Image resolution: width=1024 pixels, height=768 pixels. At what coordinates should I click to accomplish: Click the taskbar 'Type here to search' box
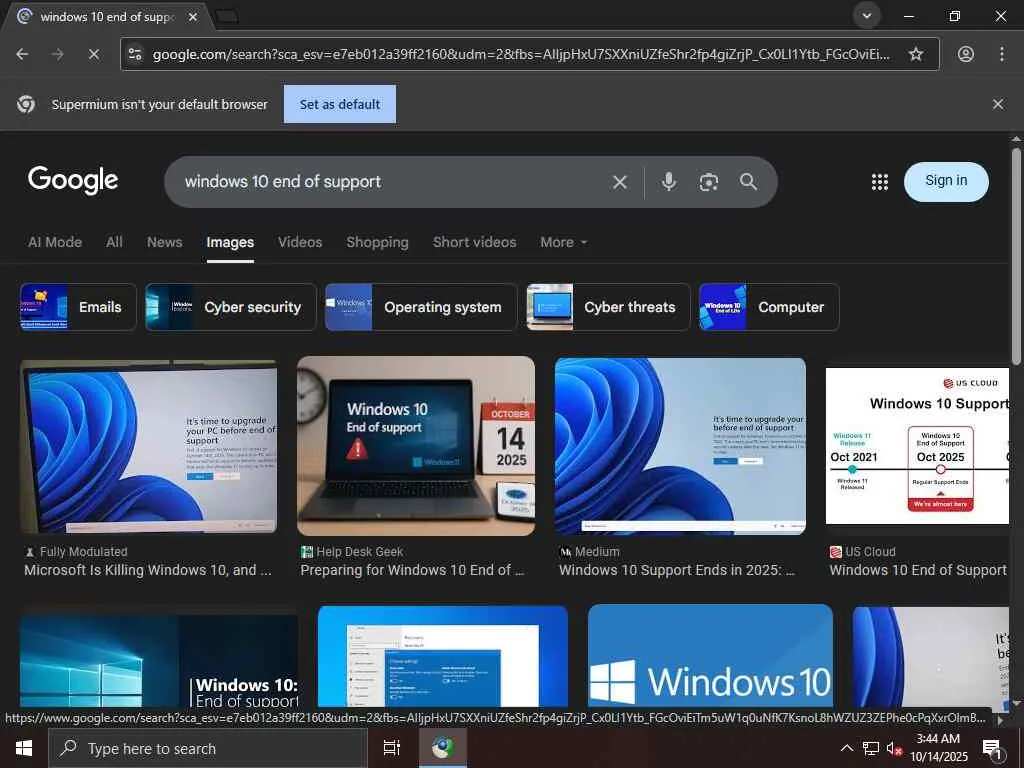pos(208,748)
